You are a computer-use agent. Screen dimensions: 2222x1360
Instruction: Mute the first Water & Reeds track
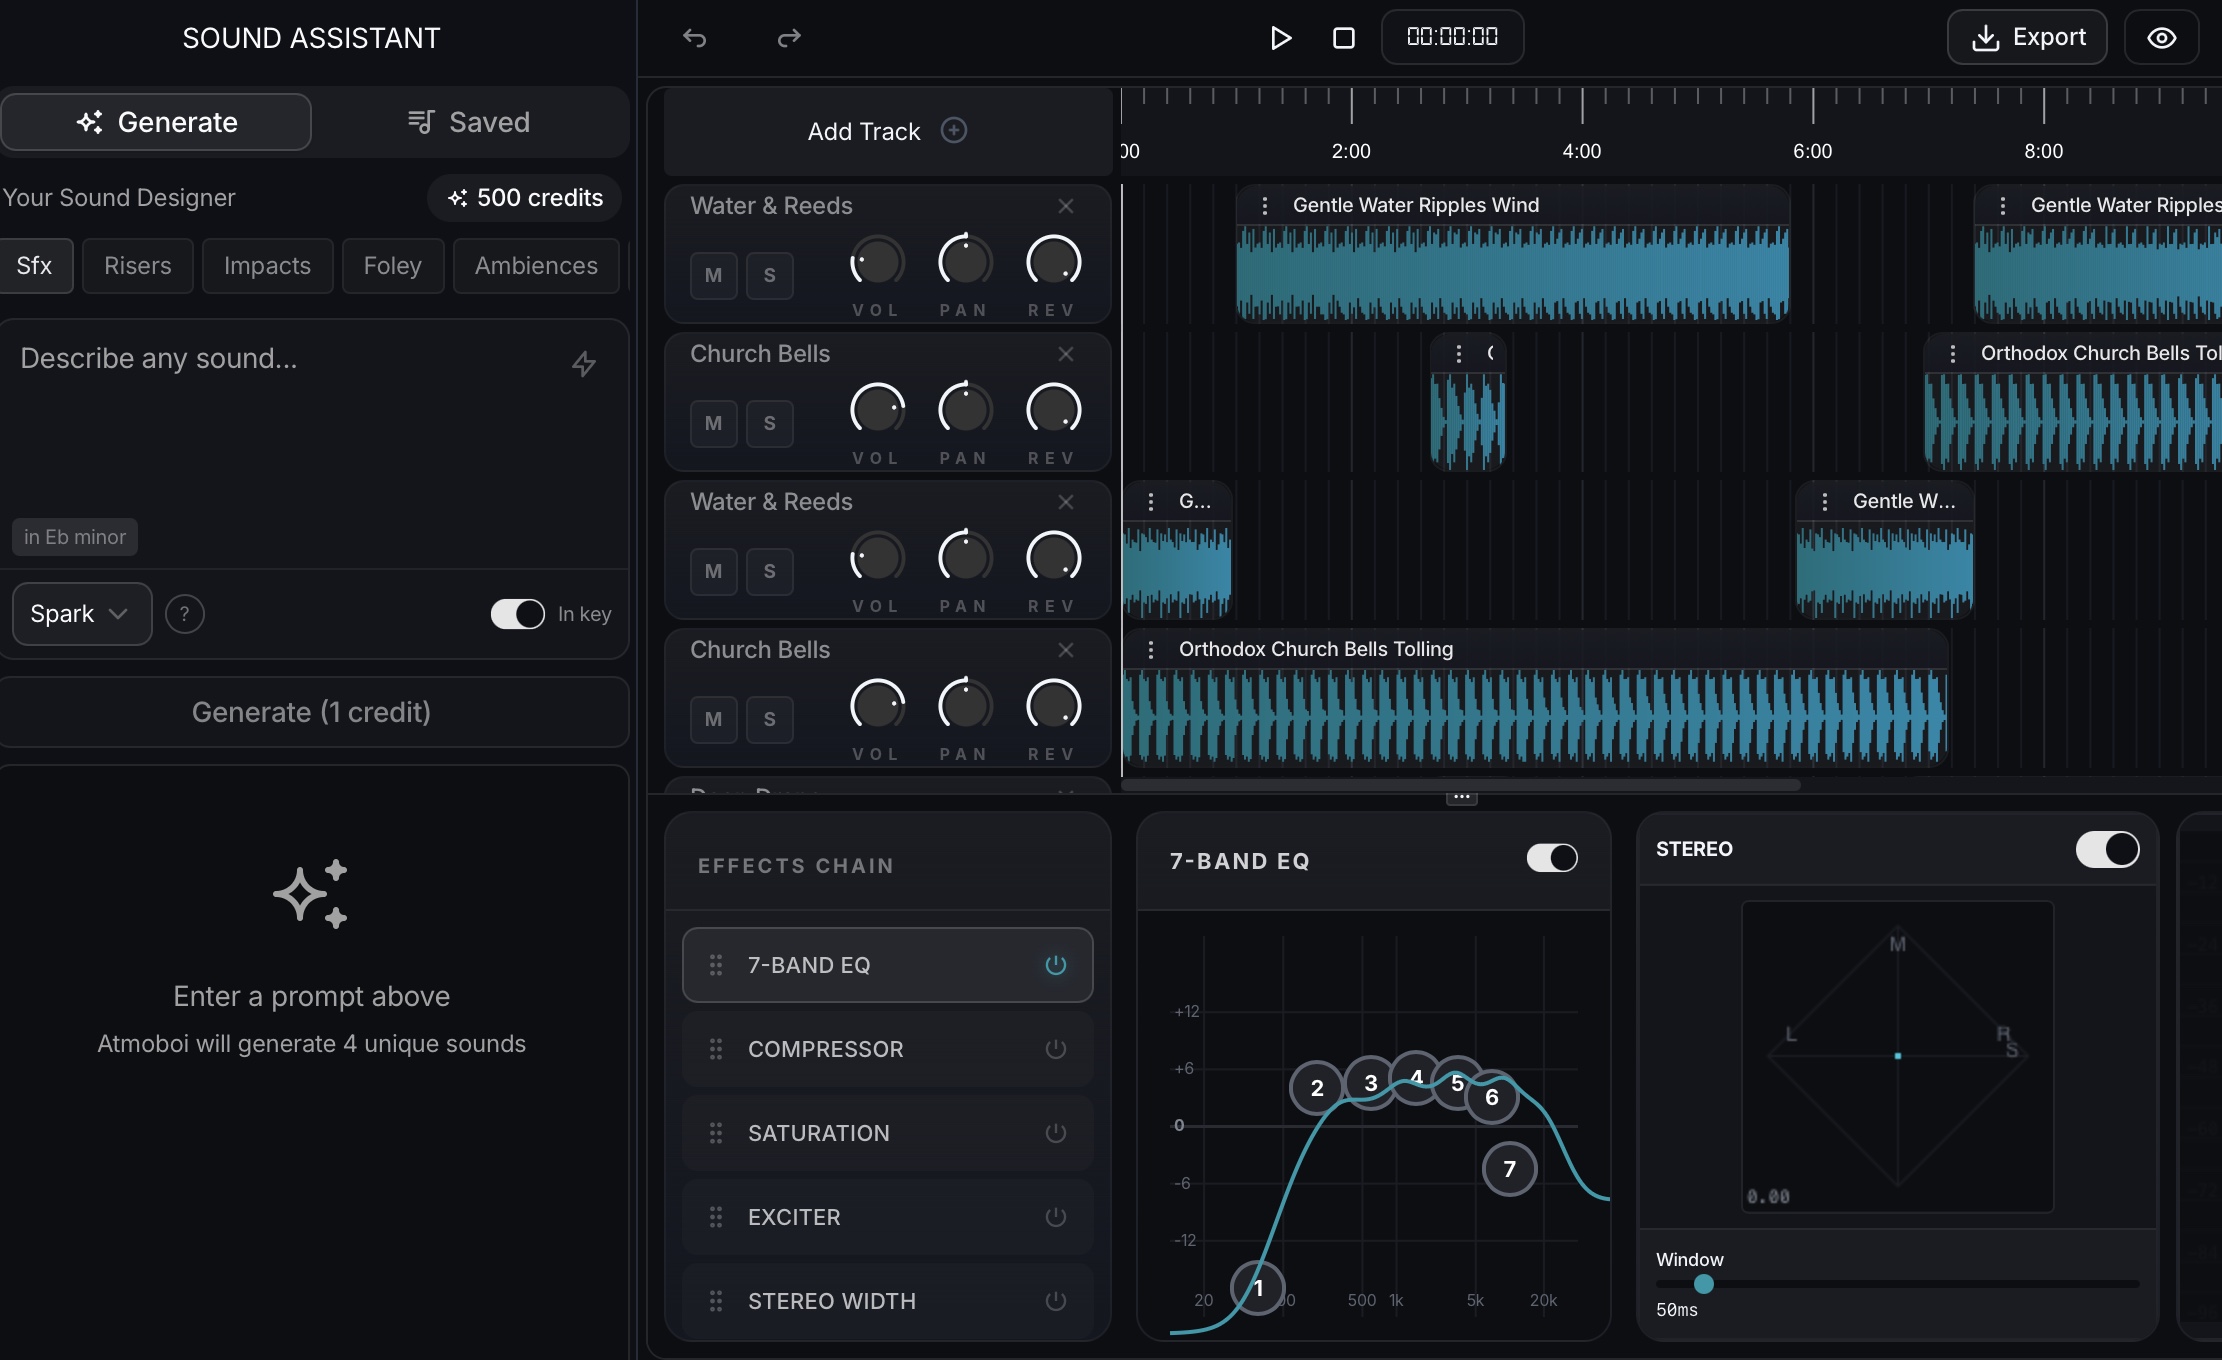click(713, 275)
